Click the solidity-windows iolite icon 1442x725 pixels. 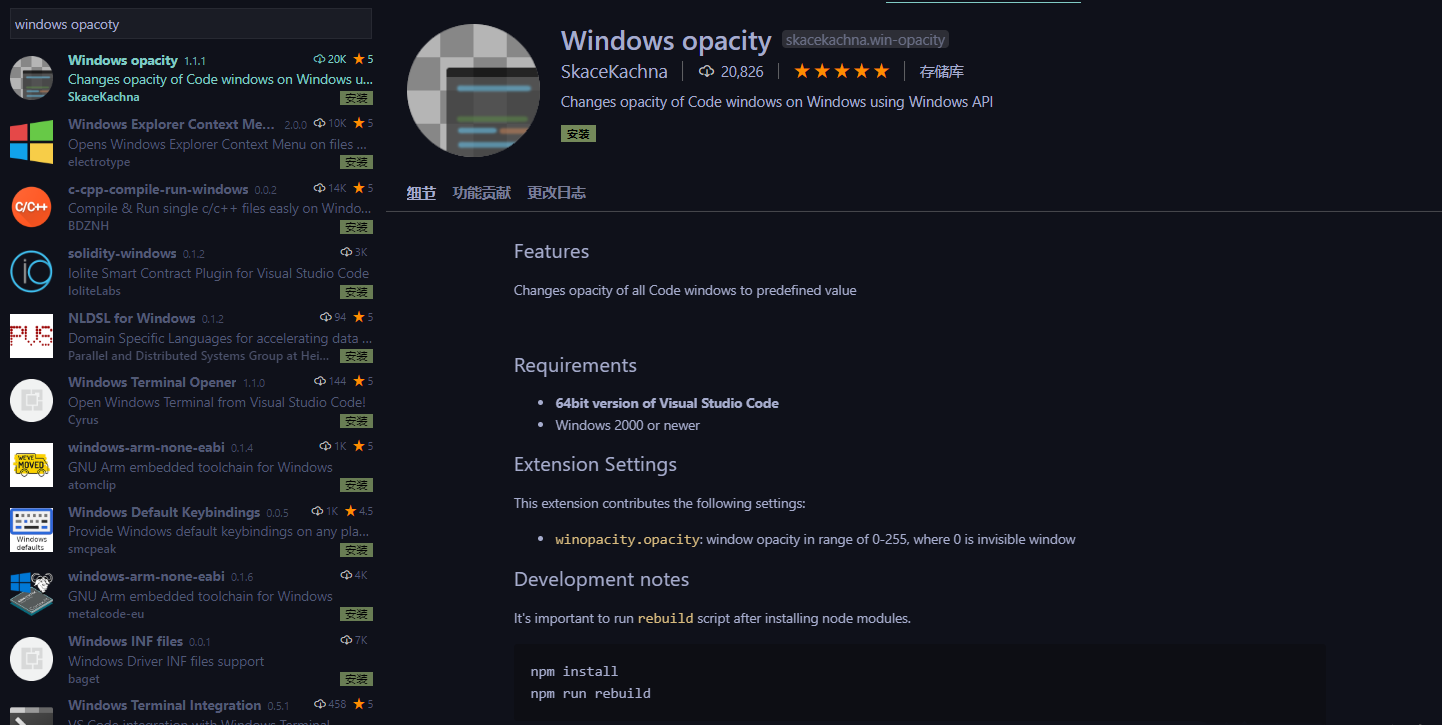31,271
